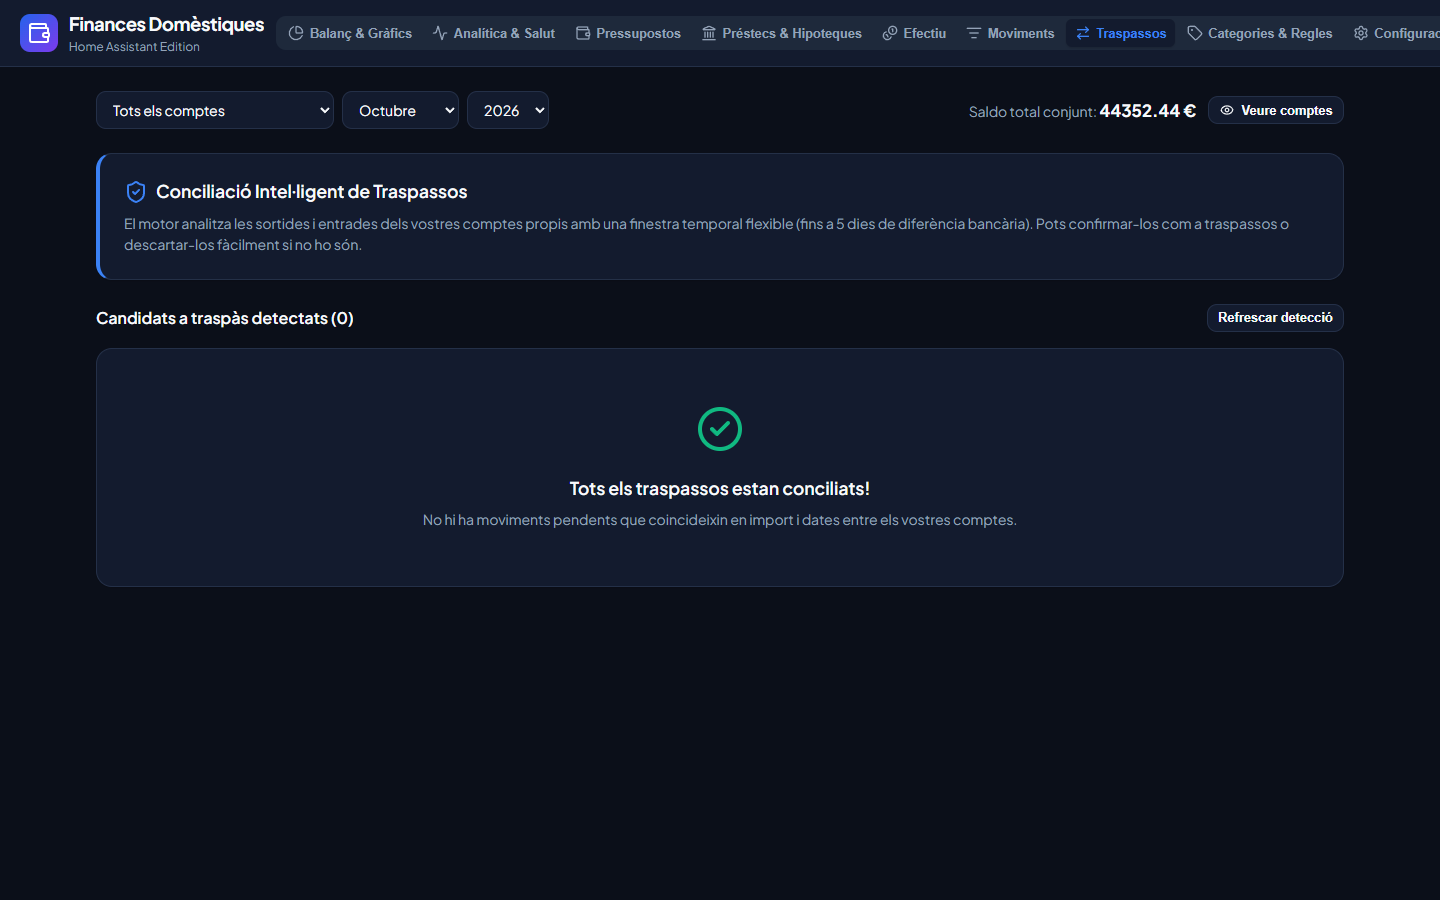The height and width of the screenshot is (900, 1440).
Task: Click the gear icon beside Configuració
Action: [x=1361, y=33]
